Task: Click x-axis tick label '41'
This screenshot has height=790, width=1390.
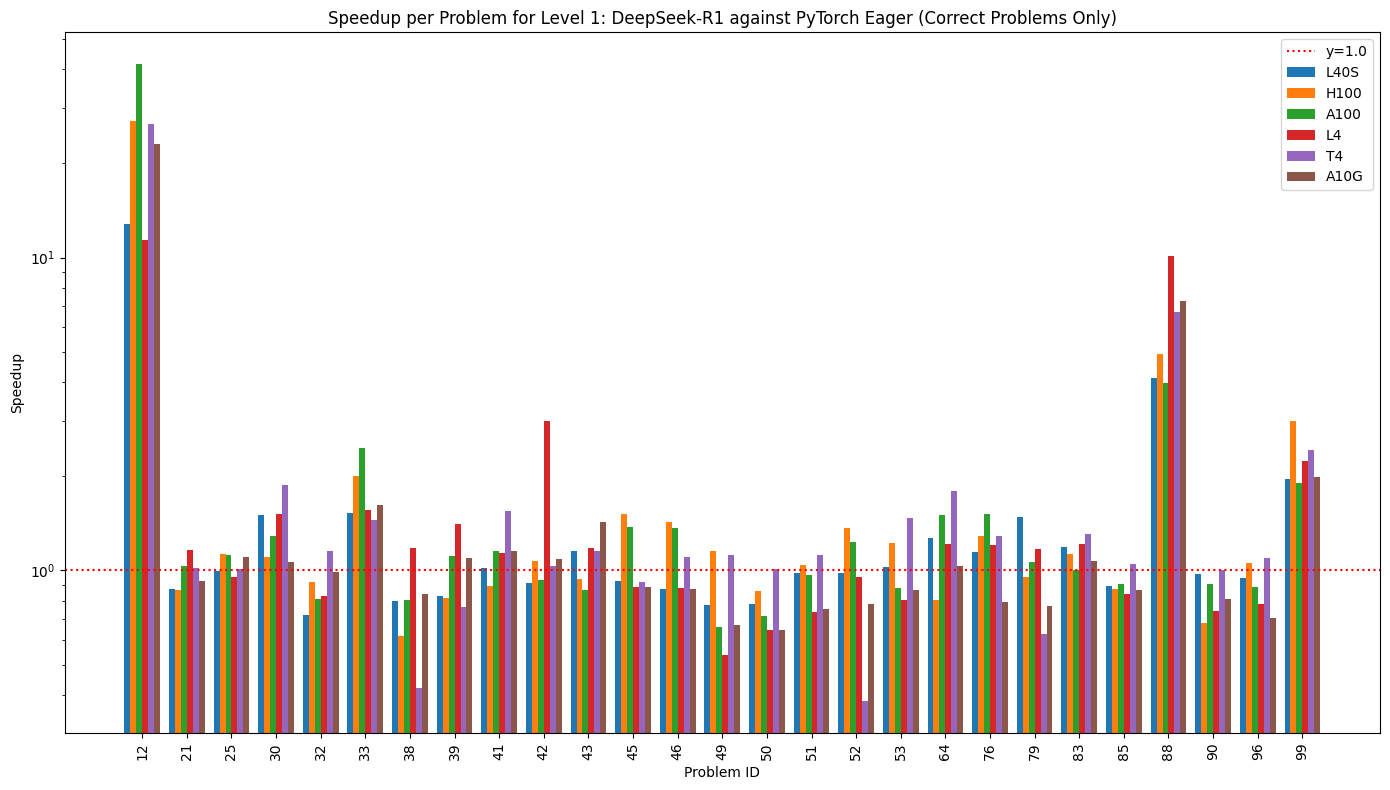Action: pos(499,751)
